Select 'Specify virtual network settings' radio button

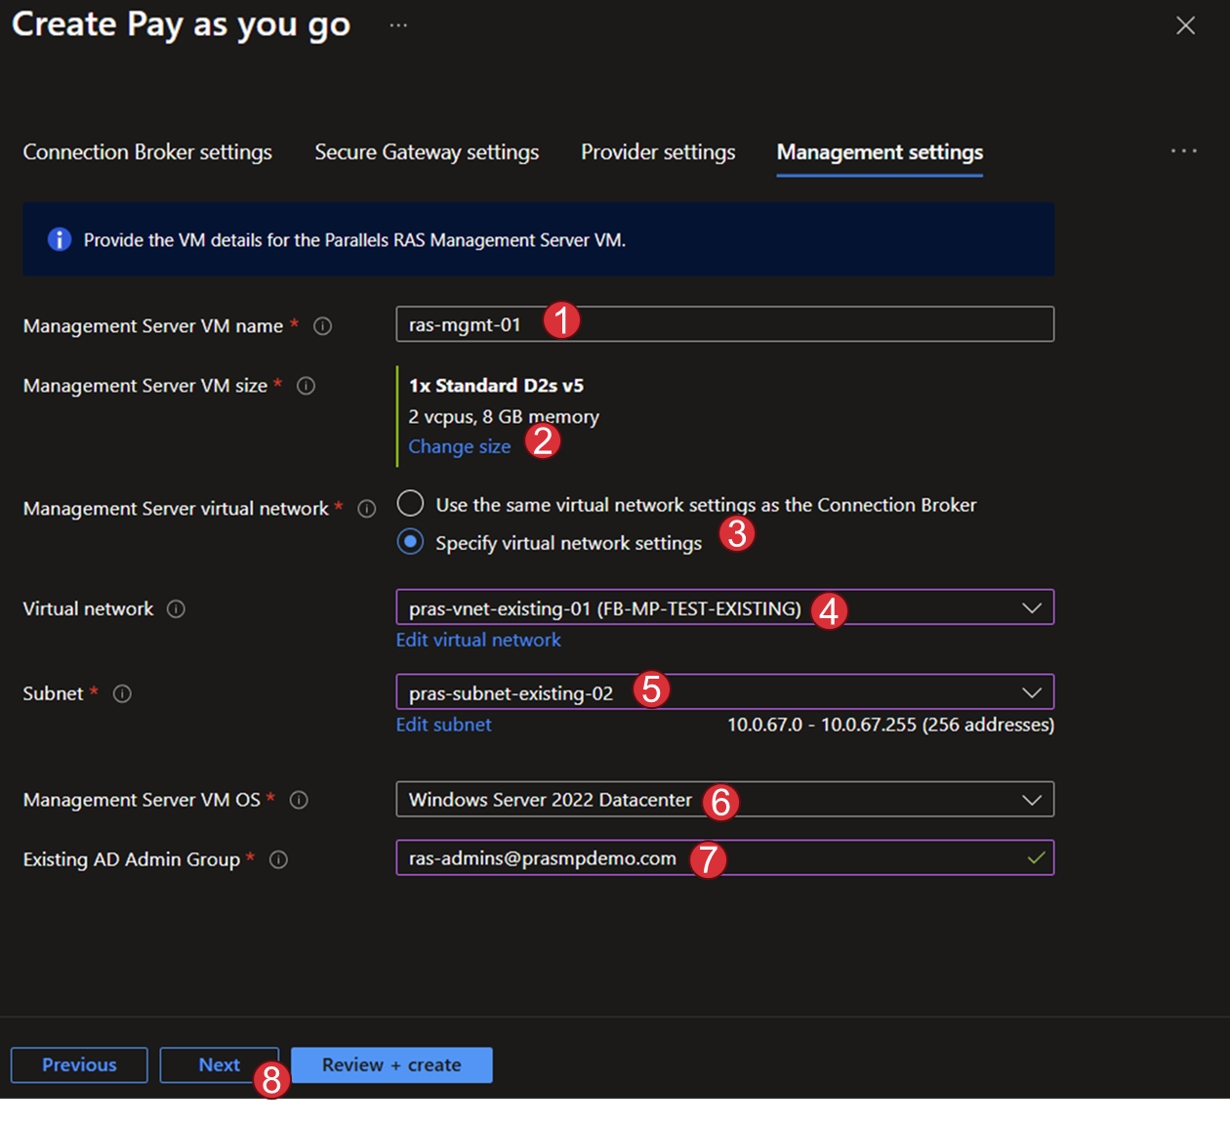410,542
